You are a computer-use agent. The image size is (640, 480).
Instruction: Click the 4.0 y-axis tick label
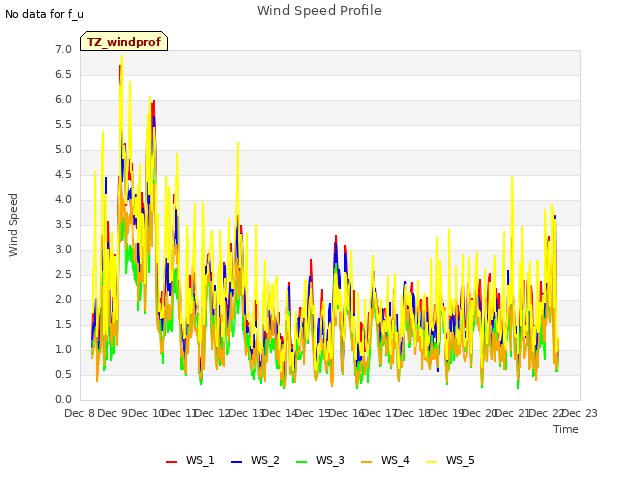[x=63, y=200]
